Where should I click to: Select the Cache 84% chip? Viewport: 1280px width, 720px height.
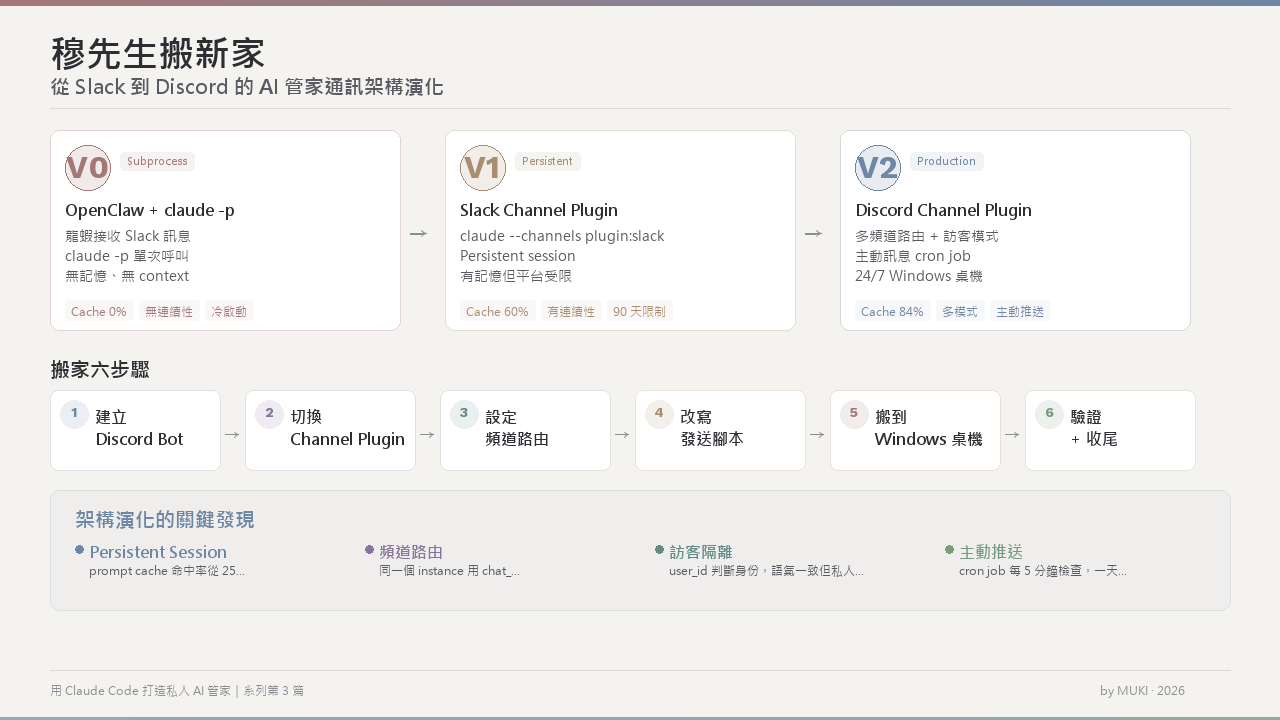click(892, 311)
